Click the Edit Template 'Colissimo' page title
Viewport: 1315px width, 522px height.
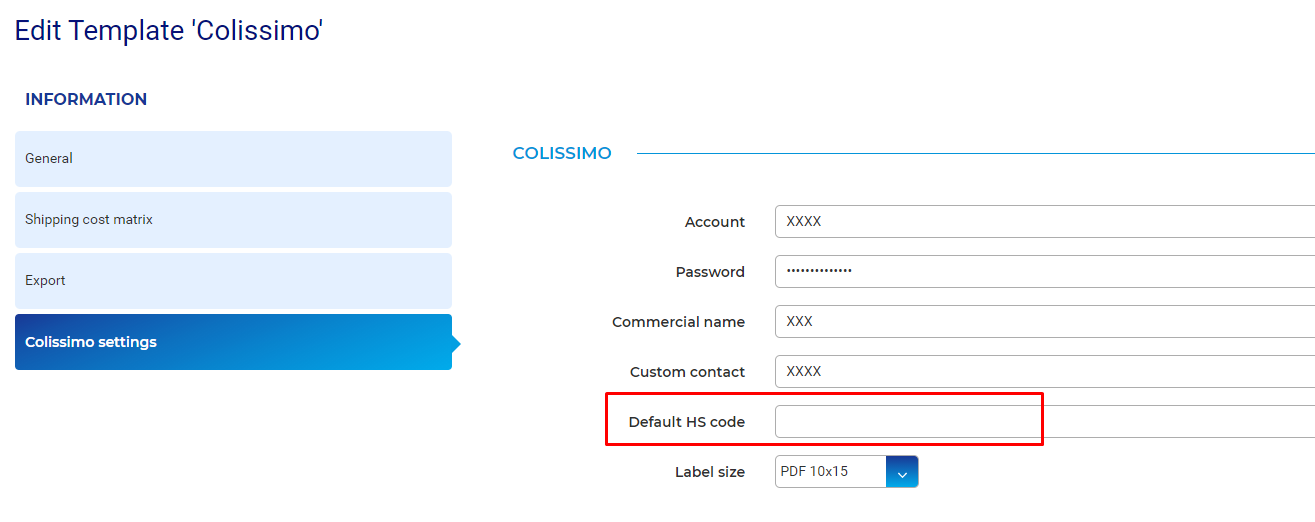(x=169, y=30)
